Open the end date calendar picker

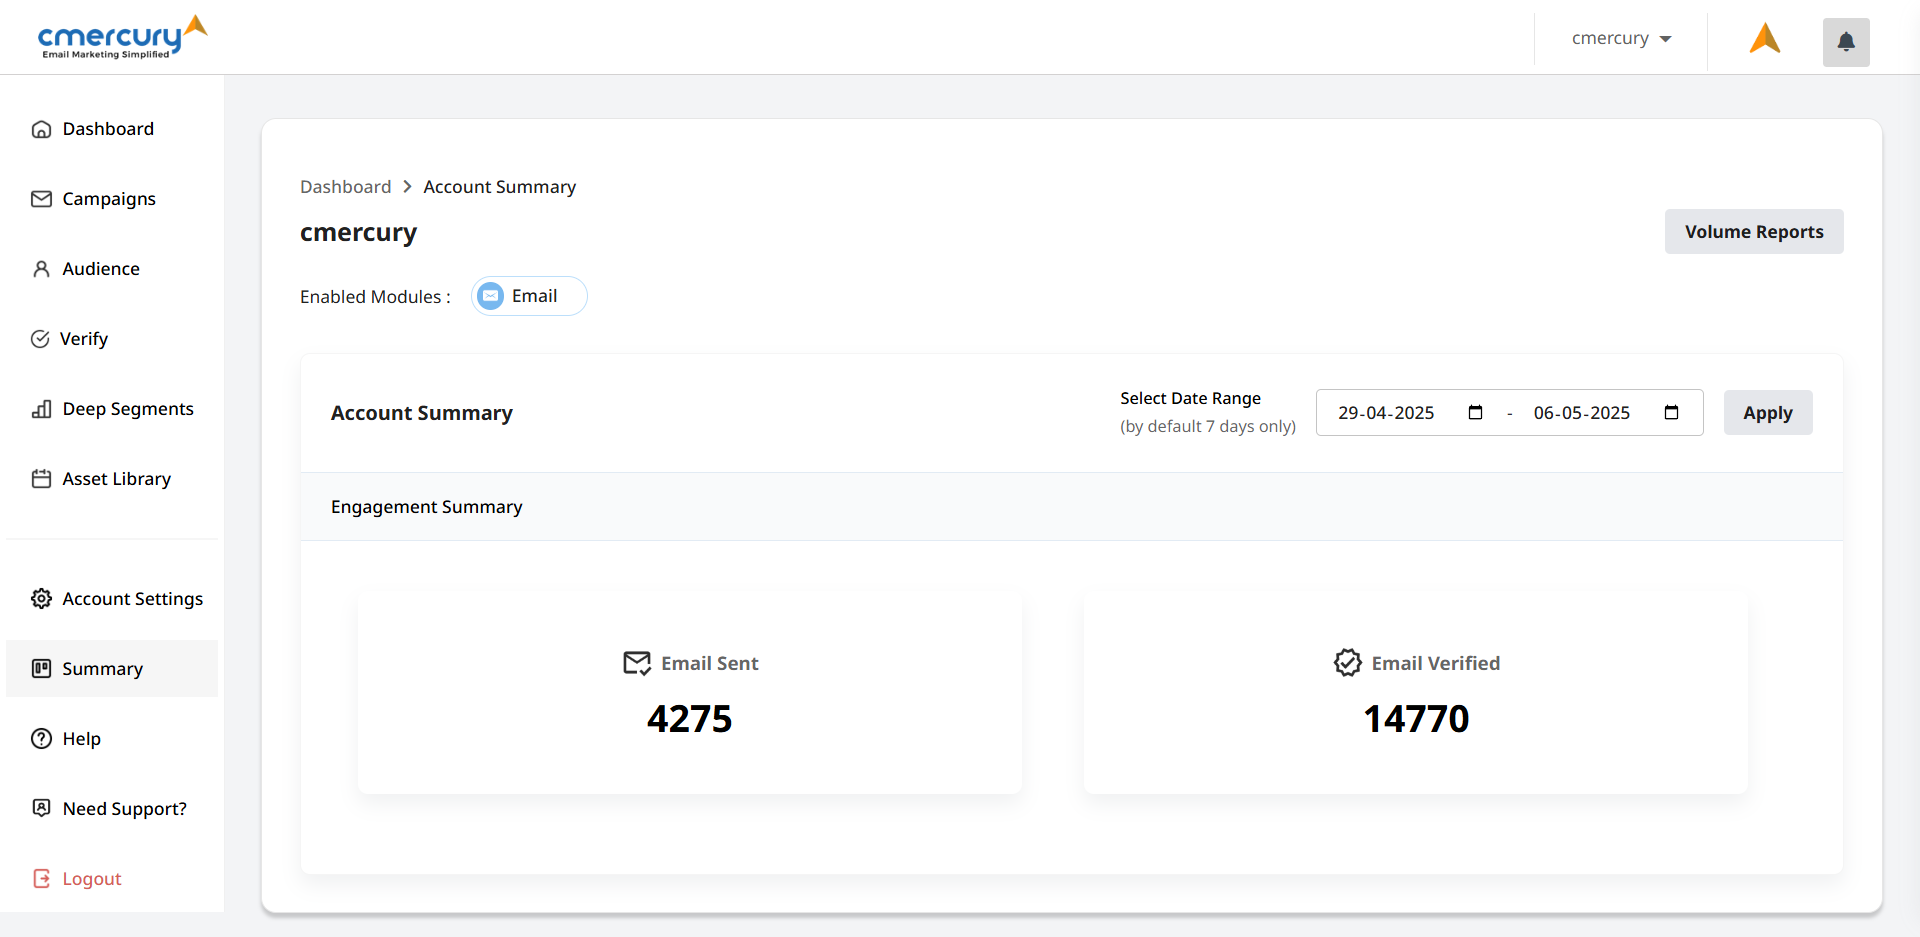[1672, 412]
